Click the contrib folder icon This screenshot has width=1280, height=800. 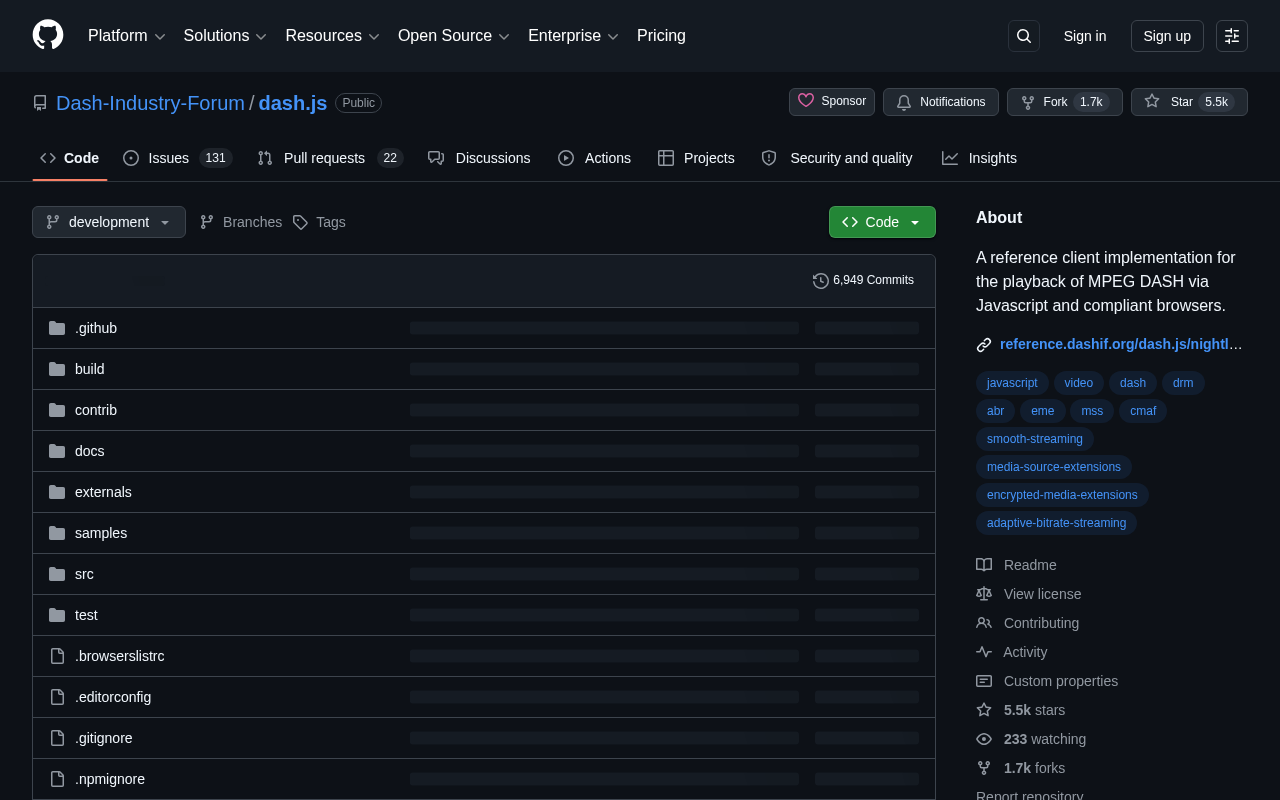point(57,410)
